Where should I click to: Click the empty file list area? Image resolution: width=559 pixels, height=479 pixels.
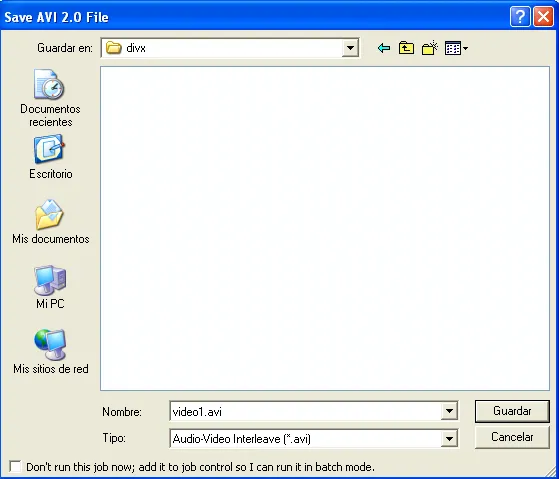click(x=325, y=228)
